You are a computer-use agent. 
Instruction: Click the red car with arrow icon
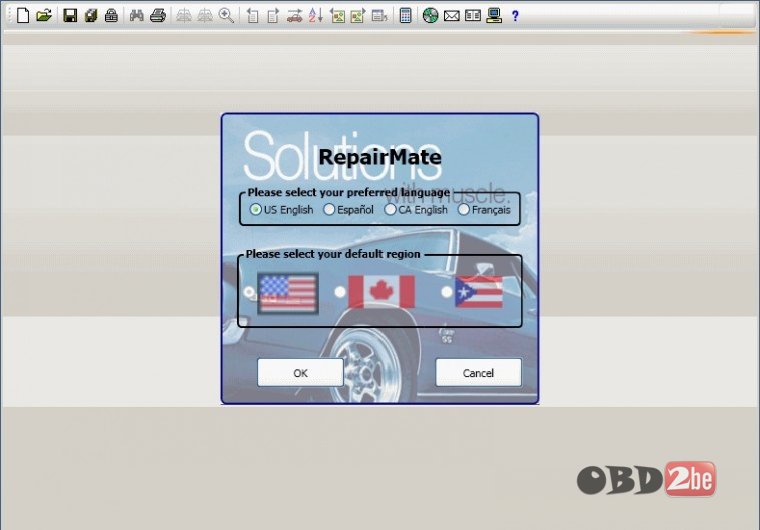click(x=295, y=16)
